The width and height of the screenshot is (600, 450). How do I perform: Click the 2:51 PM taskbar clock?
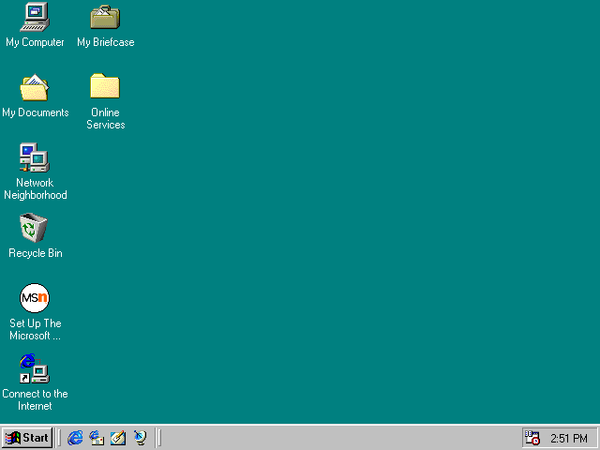[x=569, y=438]
